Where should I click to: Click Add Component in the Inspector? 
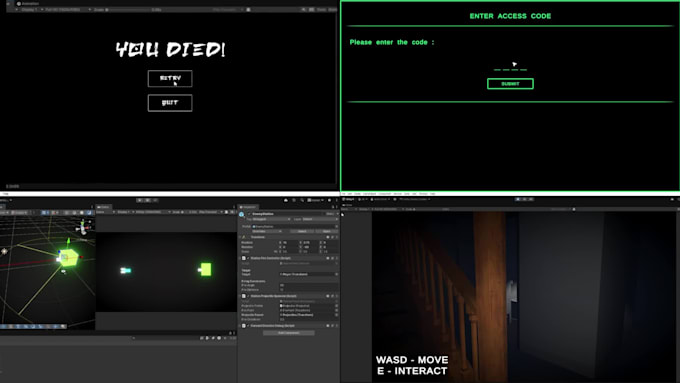pyautogui.click(x=289, y=333)
